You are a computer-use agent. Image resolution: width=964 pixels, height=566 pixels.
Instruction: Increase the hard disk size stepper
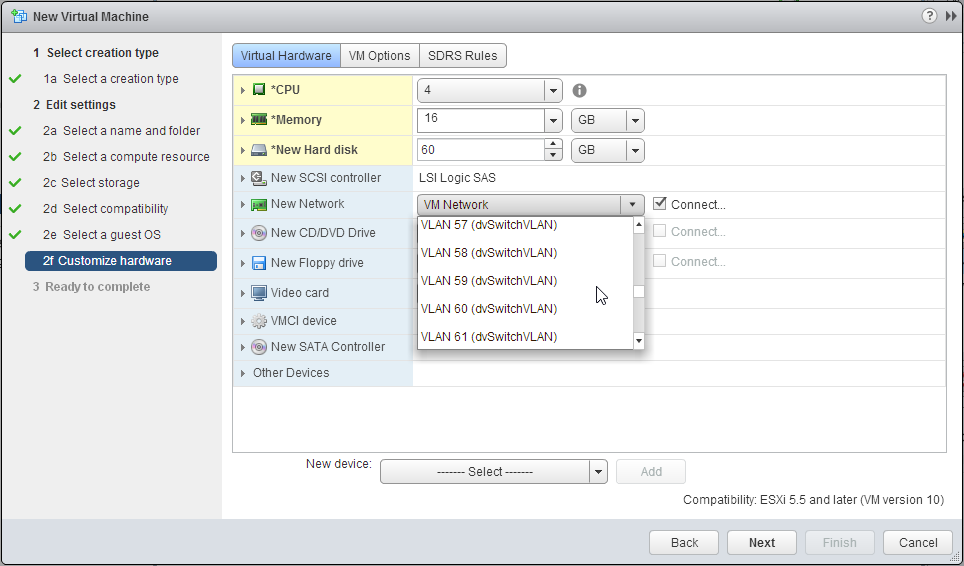(x=553, y=144)
